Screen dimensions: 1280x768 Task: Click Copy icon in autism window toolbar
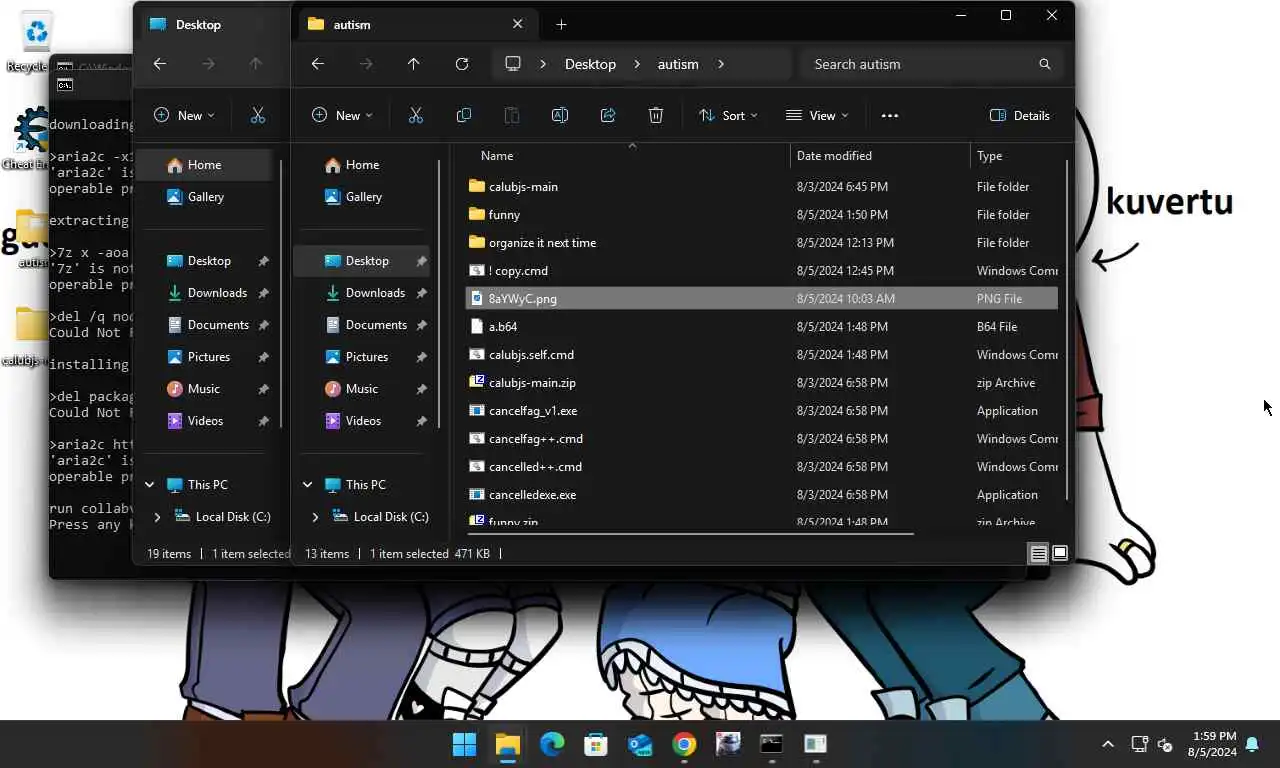tap(464, 116)
